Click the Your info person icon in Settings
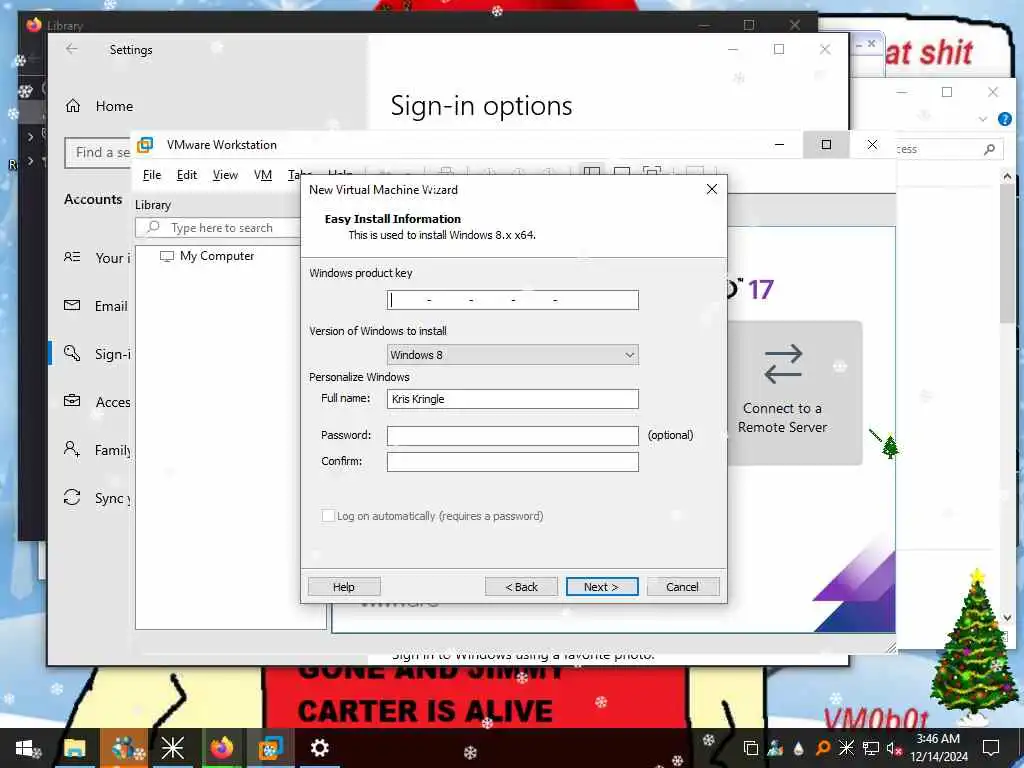This screenshot has height=768, width=1024. coord(72,257)
